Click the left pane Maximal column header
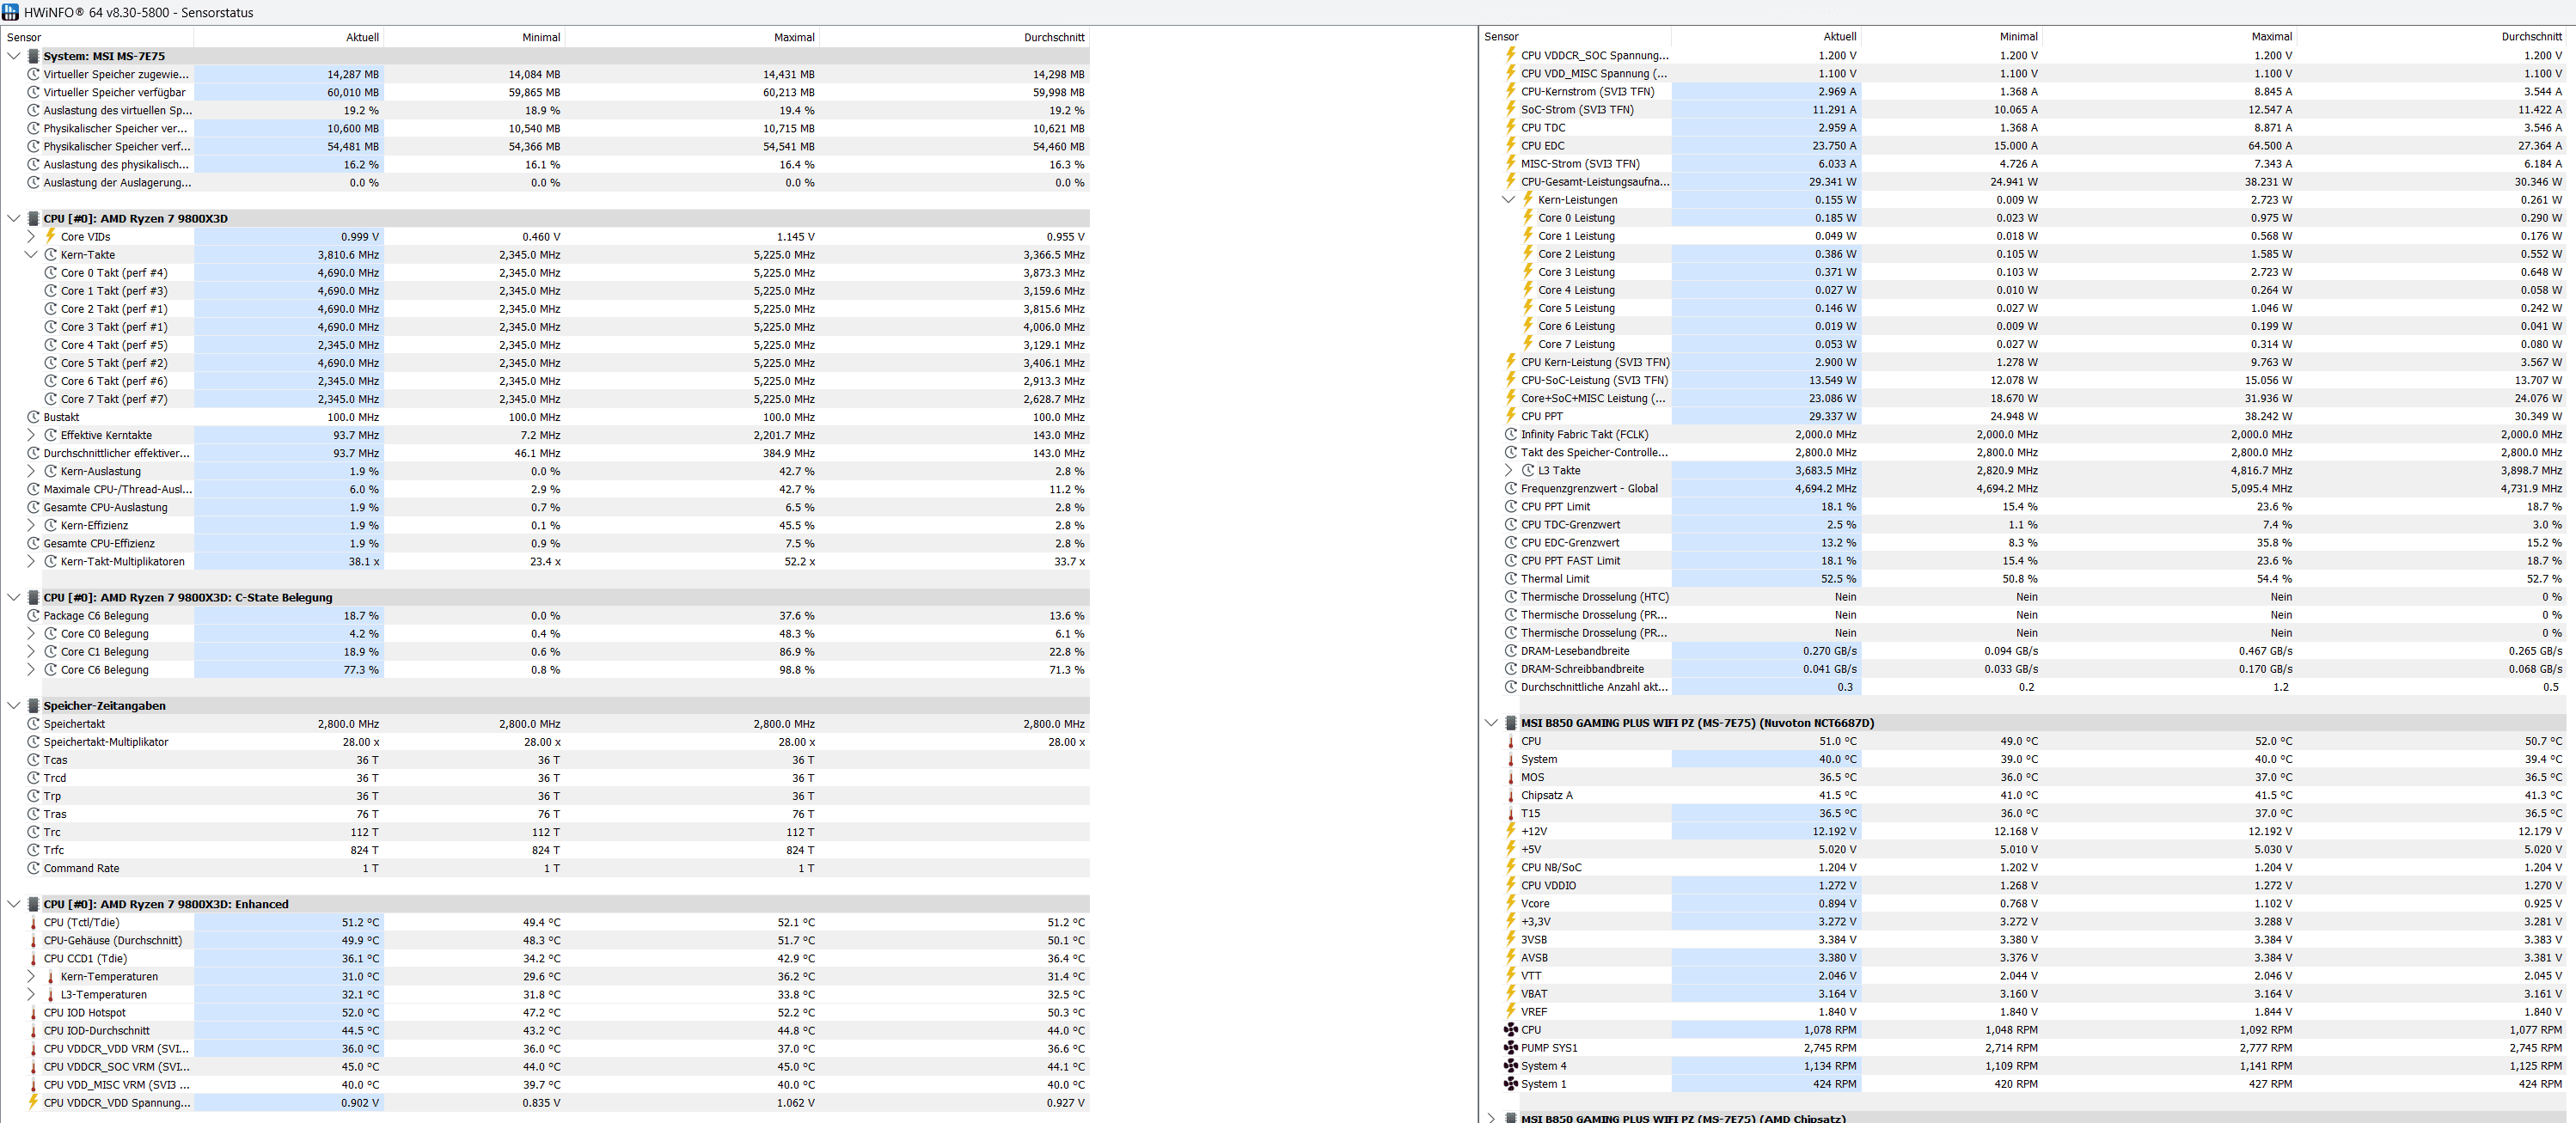The image size is (2576, 1123). pyautogui.click(x=793, y=37)
